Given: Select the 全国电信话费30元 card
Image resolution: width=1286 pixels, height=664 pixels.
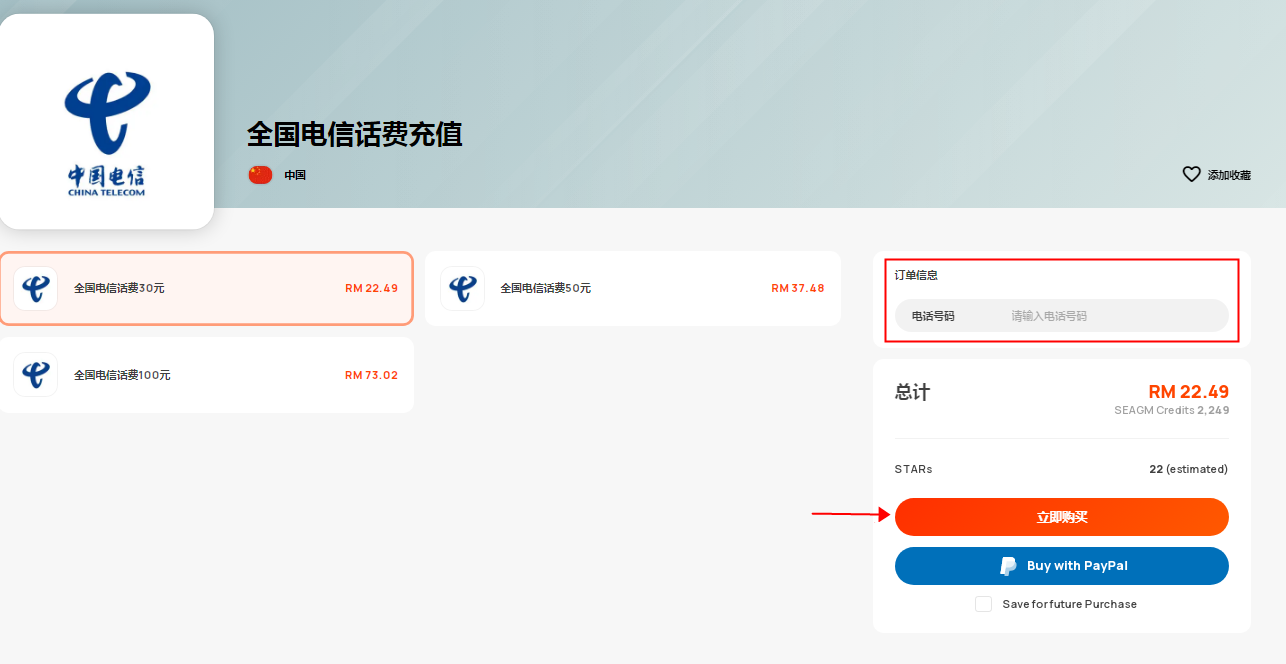Looking at the screenshot, I should (207, 288).
